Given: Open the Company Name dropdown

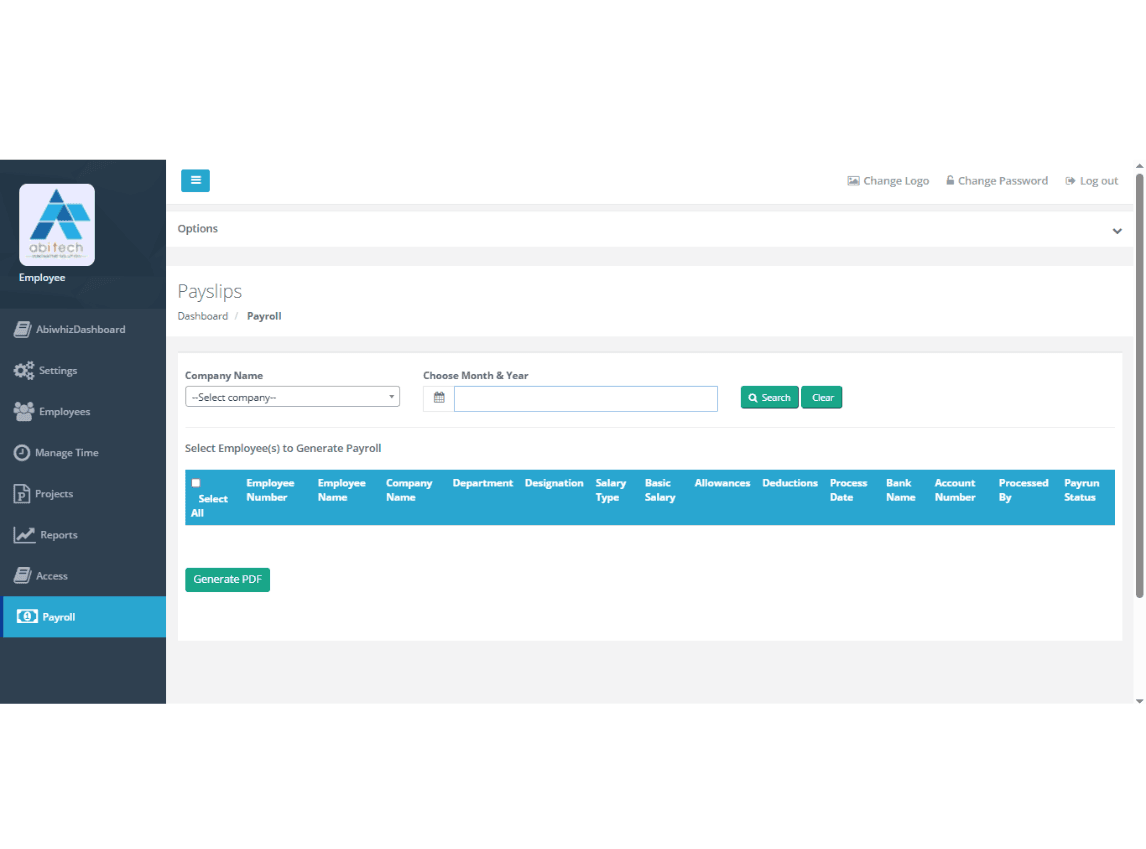Looking at the screenshot, I should pos(292,398).
